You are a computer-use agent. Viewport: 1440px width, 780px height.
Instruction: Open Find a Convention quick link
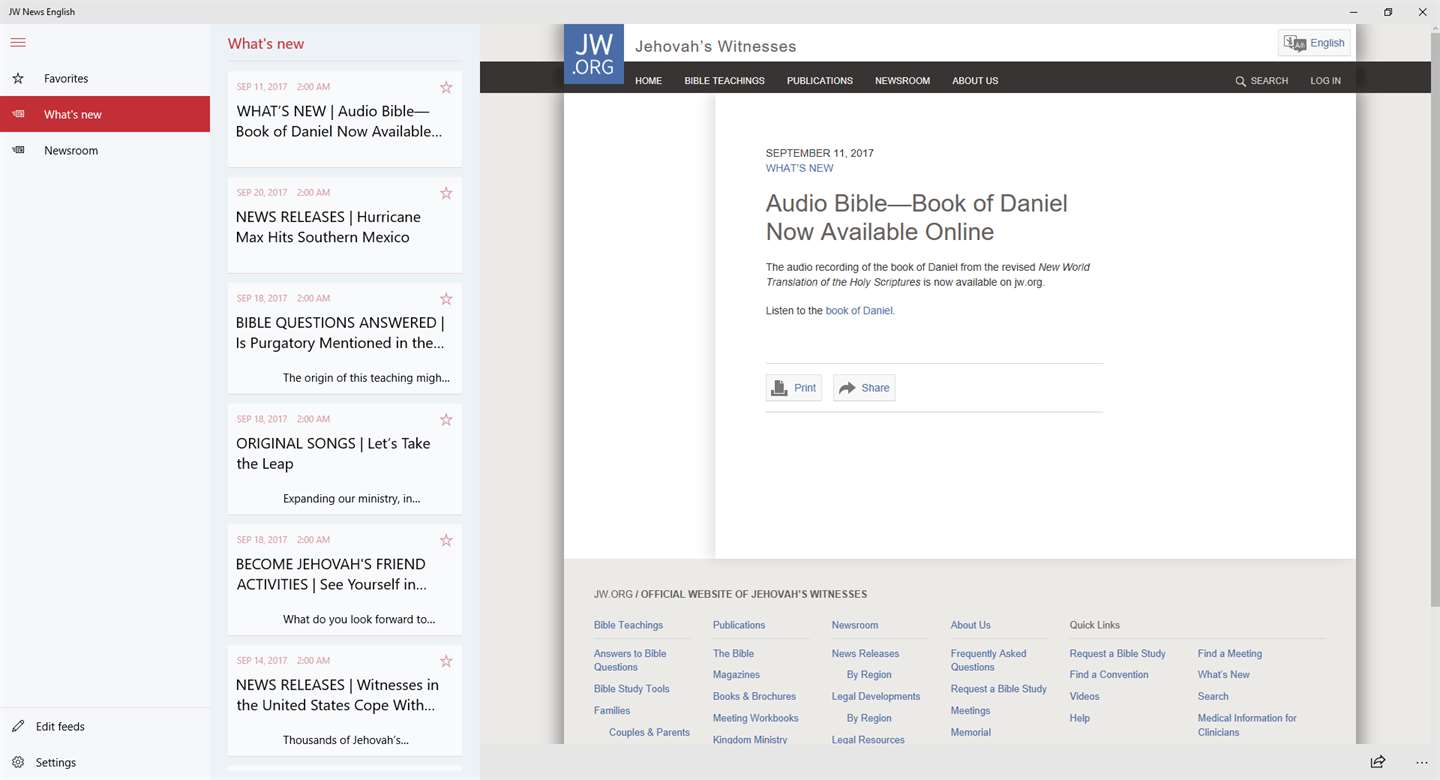pyautogui.click(x=1109, y=675)
